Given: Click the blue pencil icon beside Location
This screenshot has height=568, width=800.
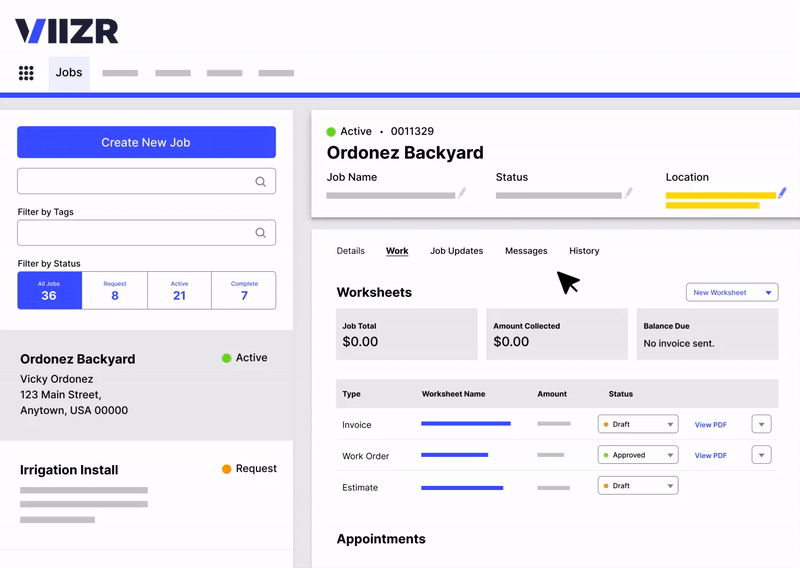Looking at the screenshot, I should point(782,192).
